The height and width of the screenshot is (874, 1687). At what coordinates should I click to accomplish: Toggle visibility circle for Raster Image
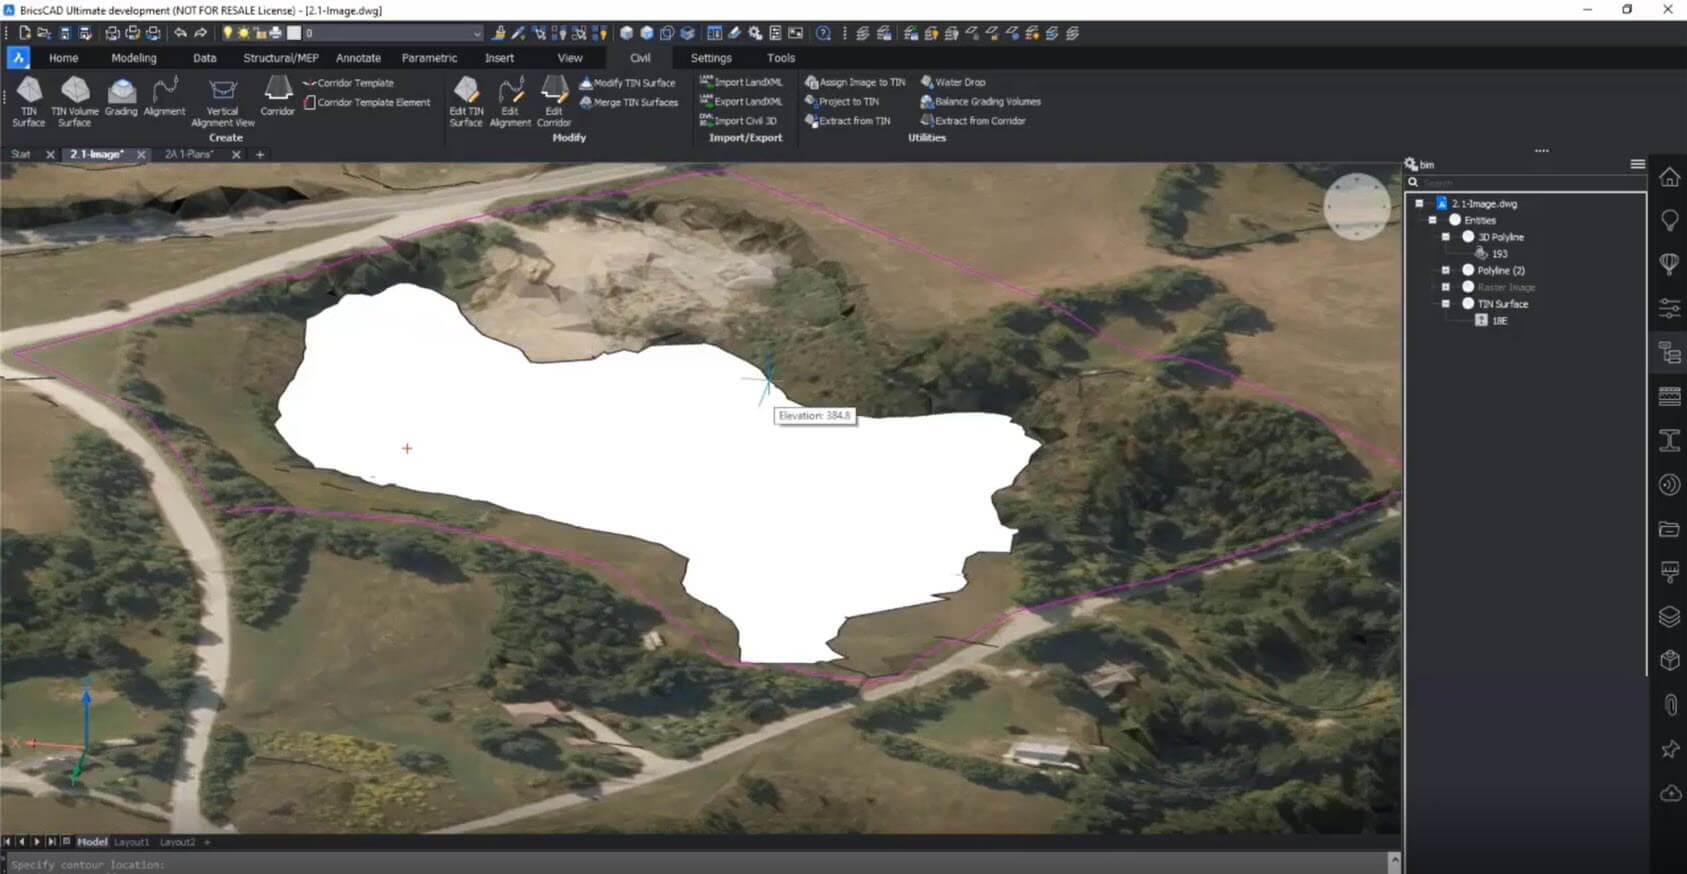(1468, 287)
